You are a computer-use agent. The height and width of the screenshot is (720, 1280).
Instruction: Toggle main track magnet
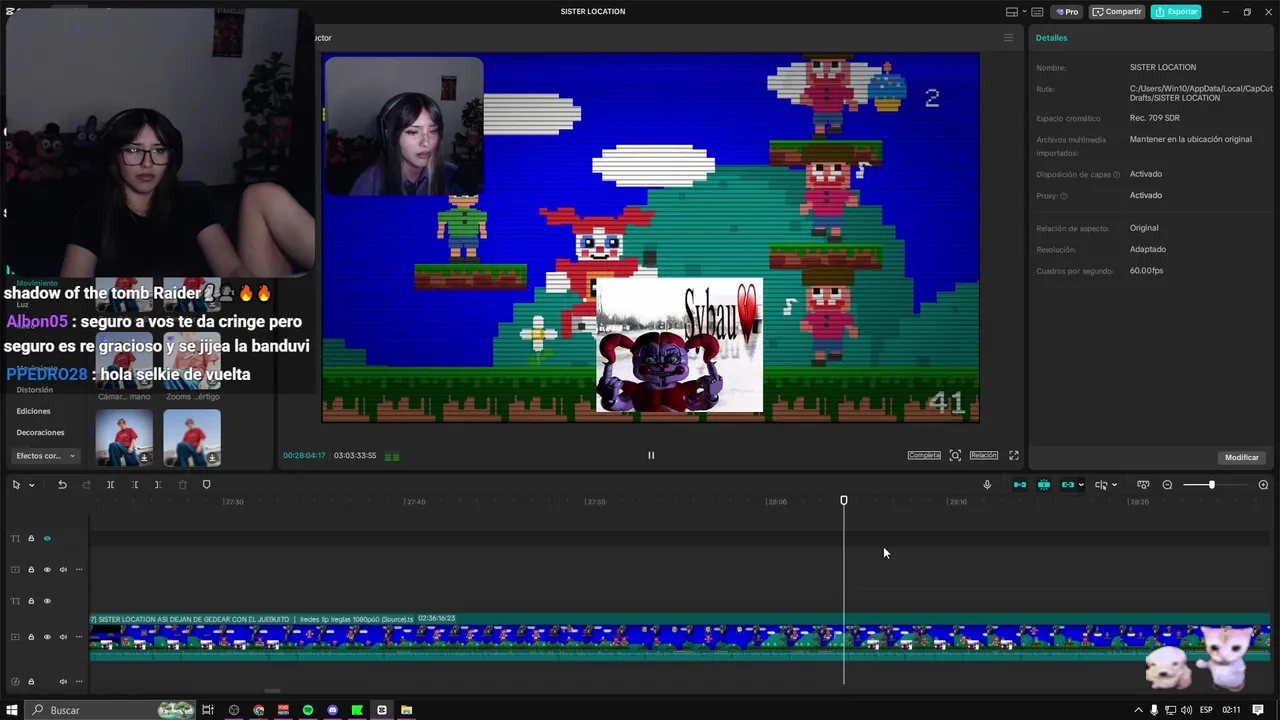coord(1020,485)
